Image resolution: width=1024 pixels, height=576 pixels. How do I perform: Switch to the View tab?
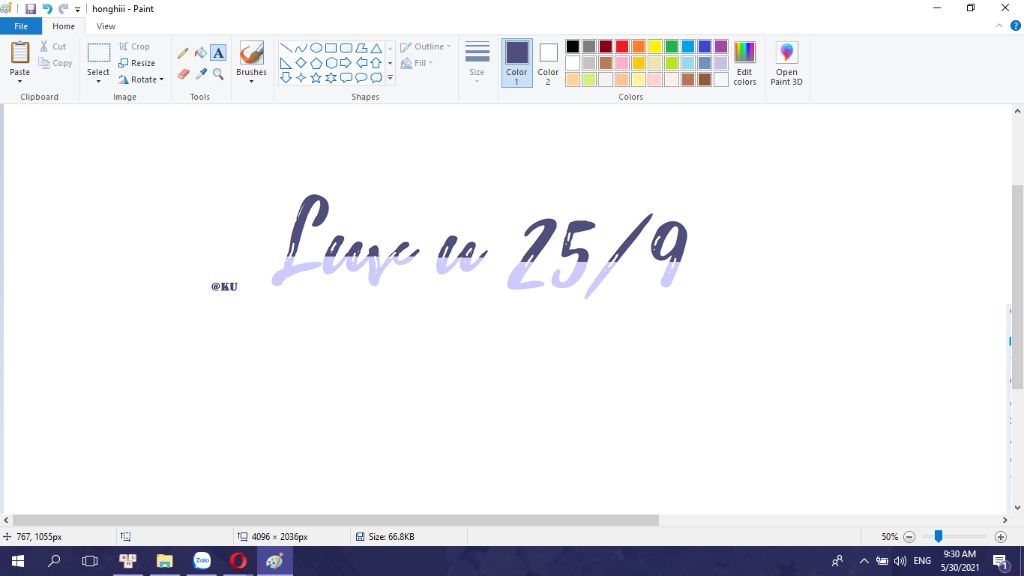point(106,26)
